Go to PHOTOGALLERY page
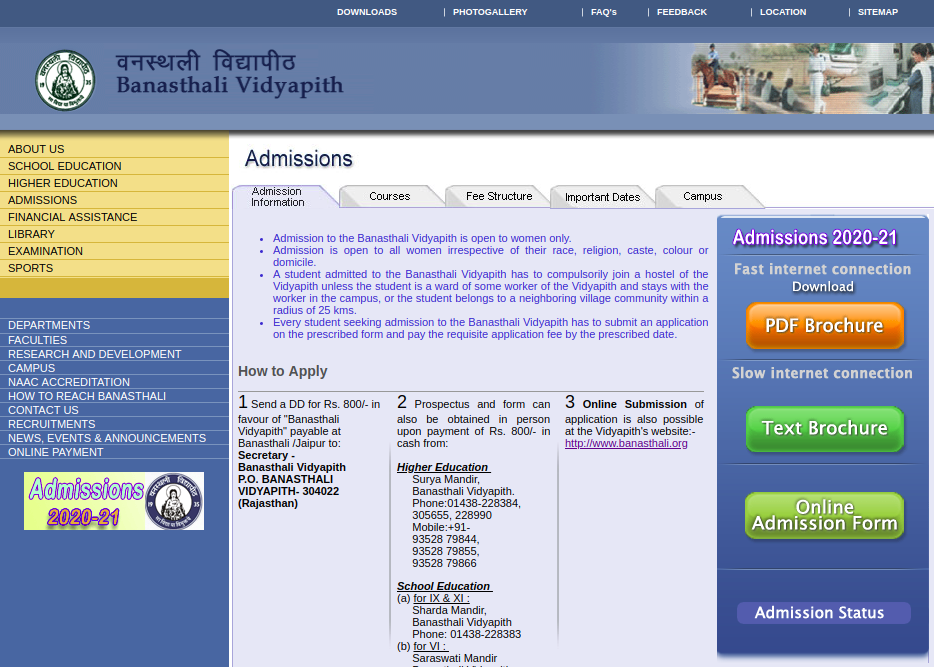This screenshot has width=934, height=667. [x=490, y=12]
